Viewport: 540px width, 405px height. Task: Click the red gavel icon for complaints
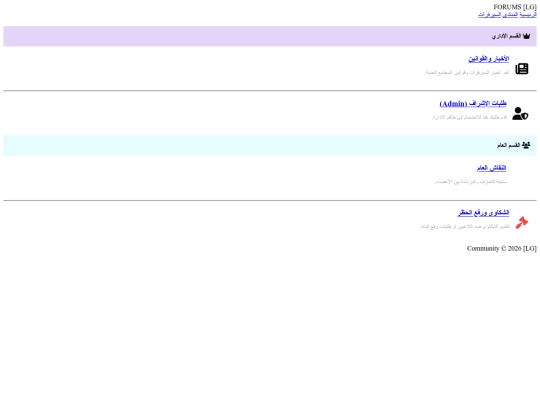coord(522,222)
